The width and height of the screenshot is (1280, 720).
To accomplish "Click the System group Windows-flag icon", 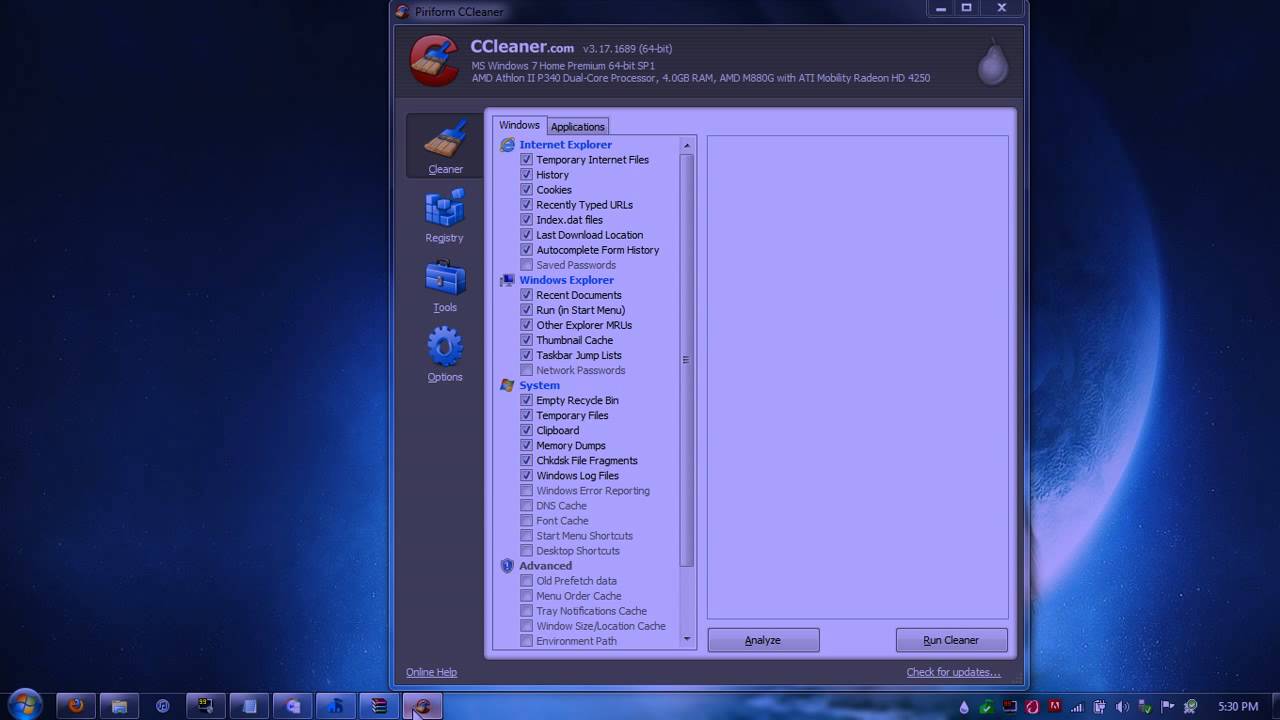I will coord(508,385).
